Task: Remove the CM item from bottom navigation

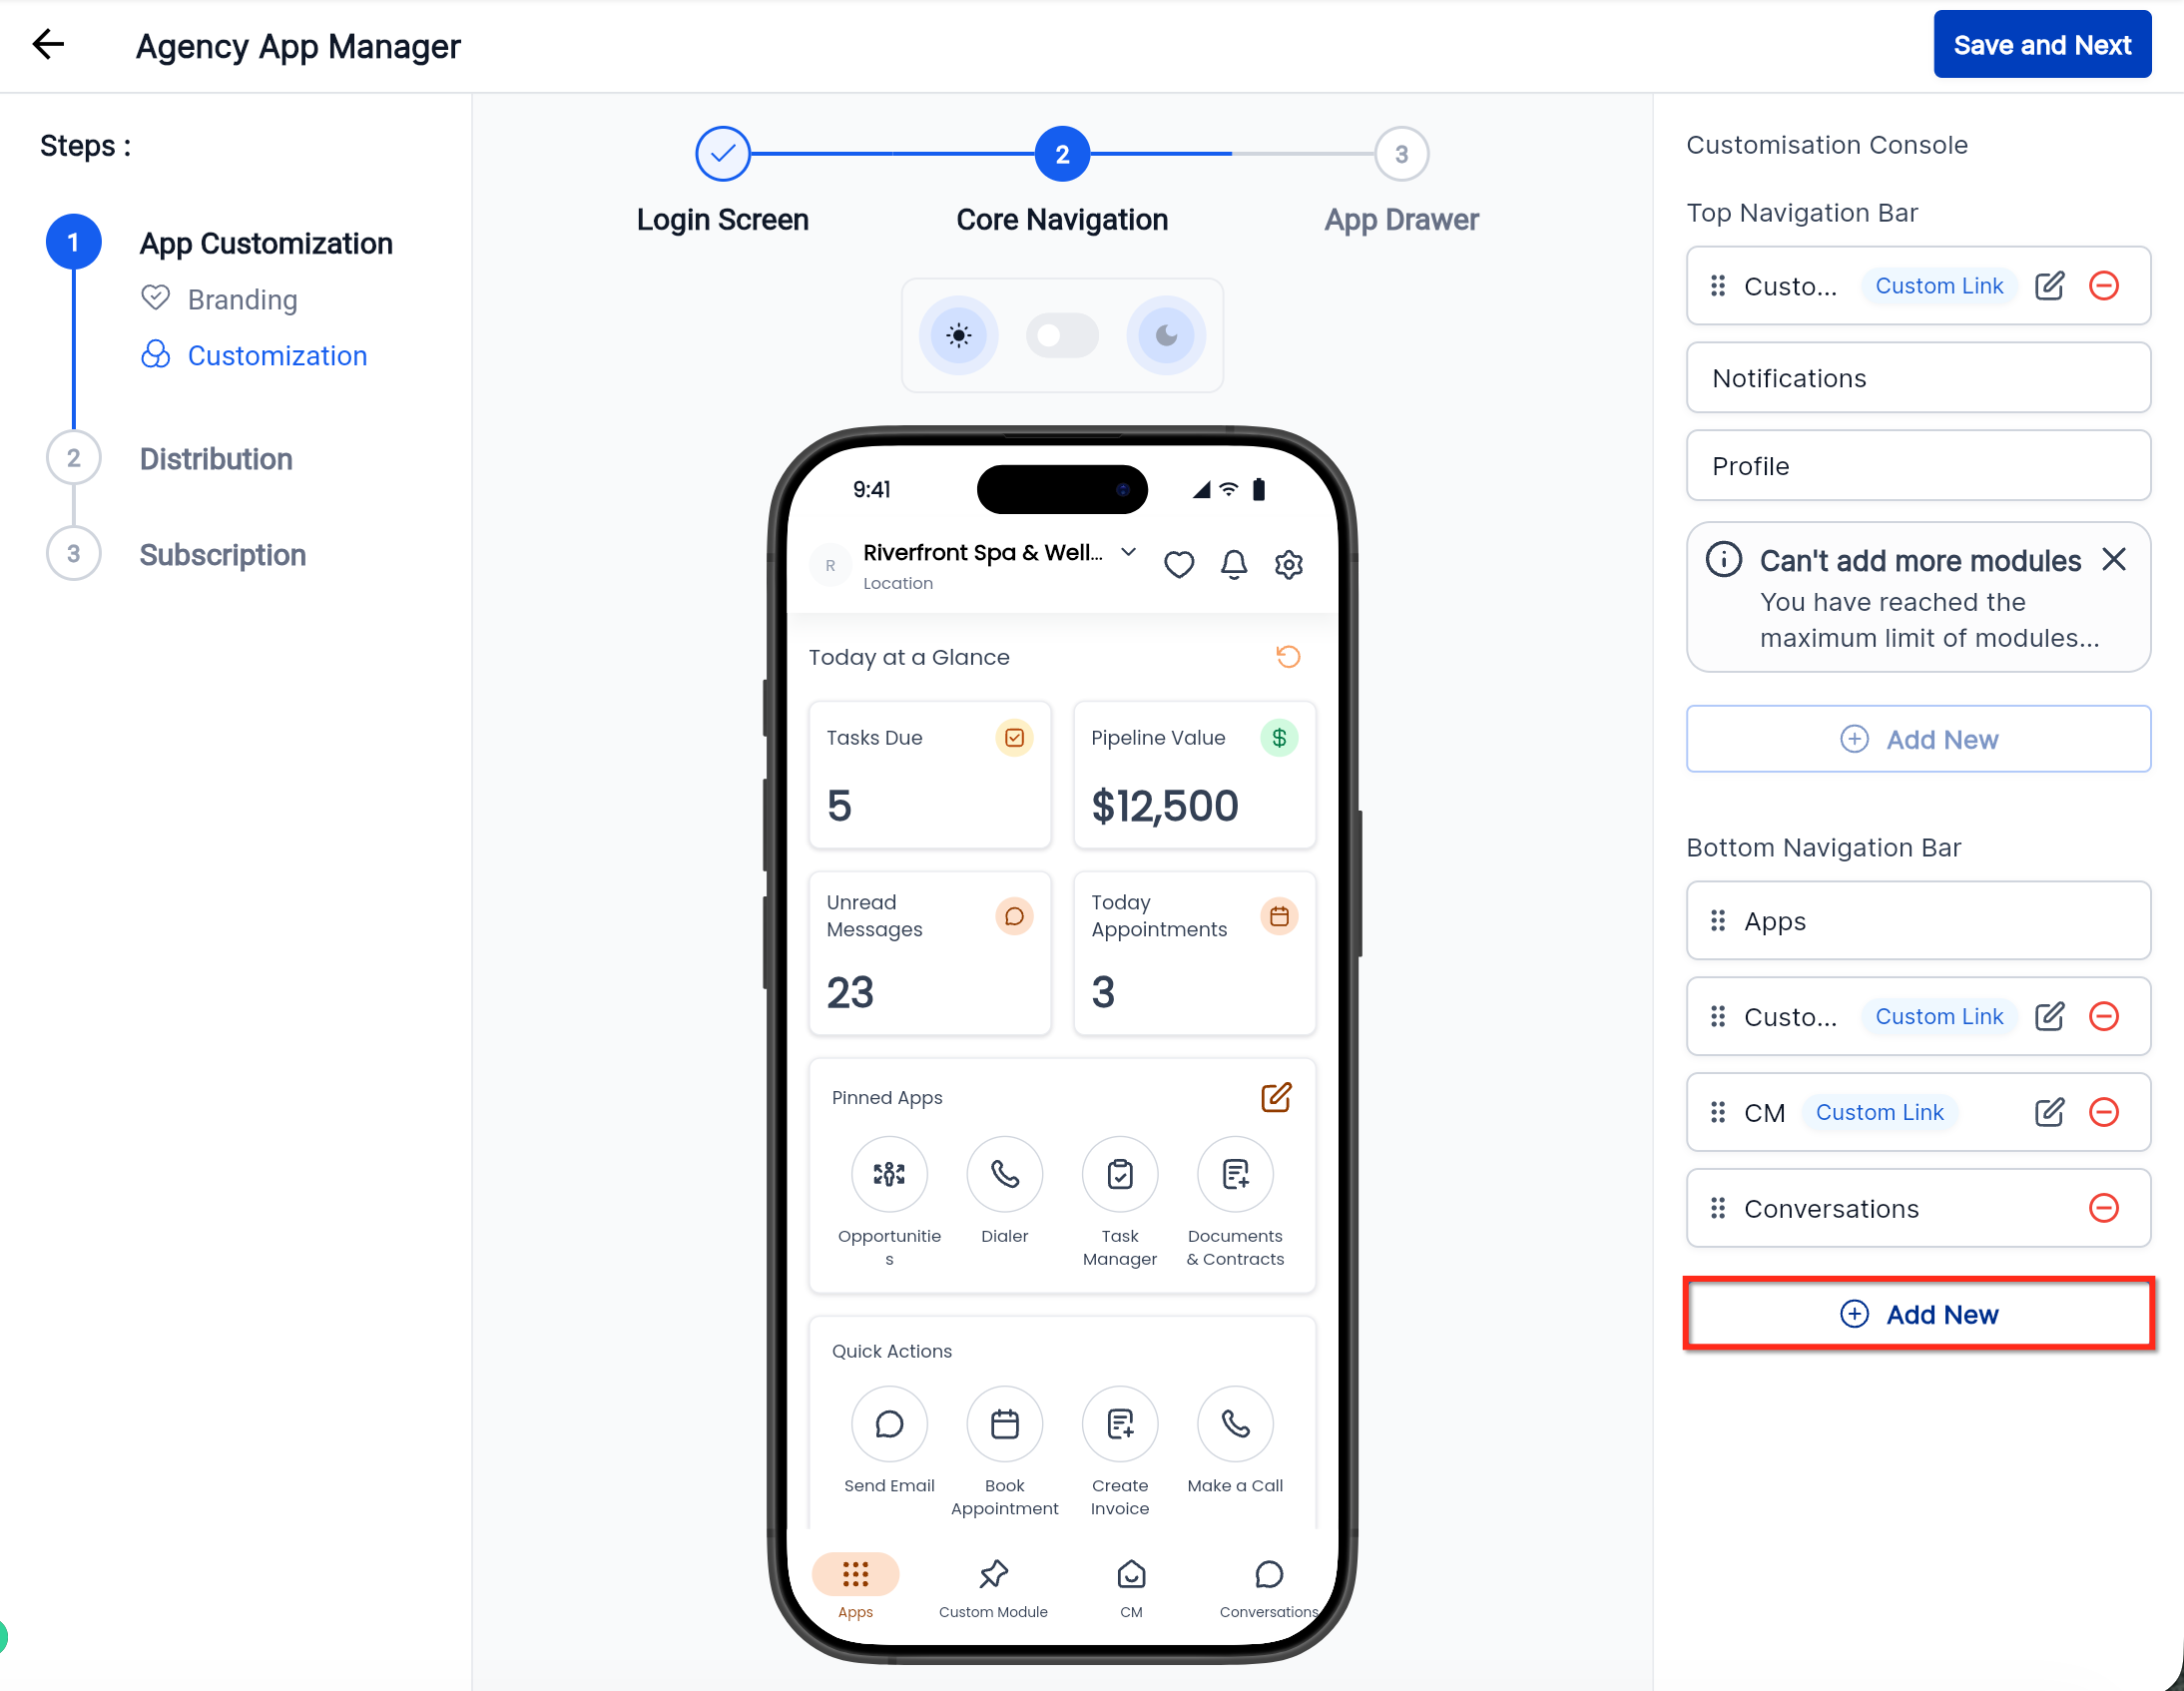Action: [x=2104, y=1112]
